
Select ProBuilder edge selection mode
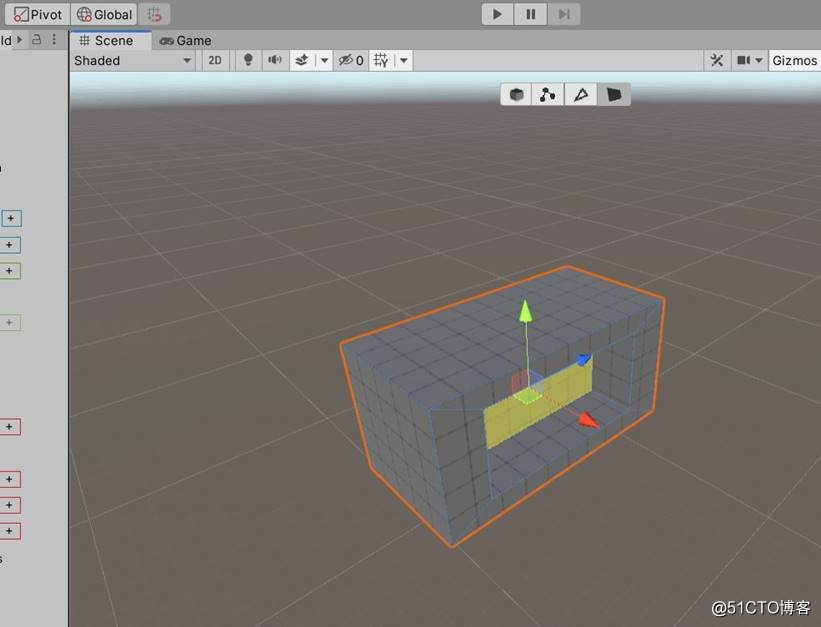581,94
